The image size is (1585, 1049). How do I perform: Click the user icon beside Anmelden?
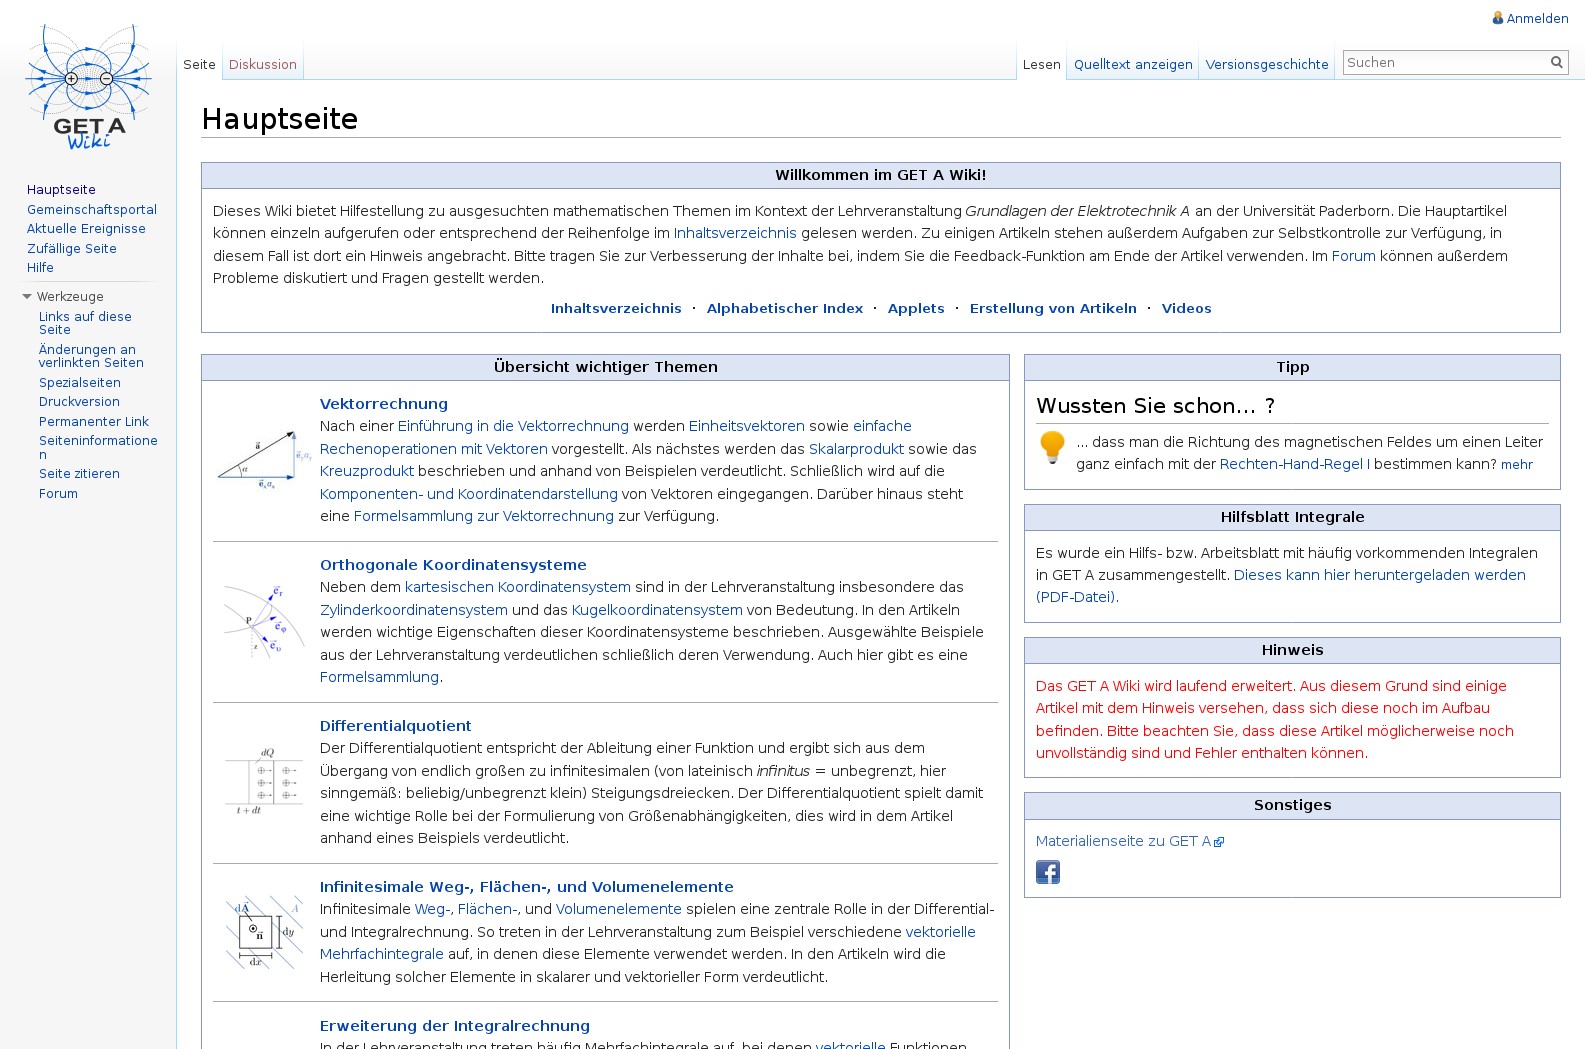(1498, 18)
